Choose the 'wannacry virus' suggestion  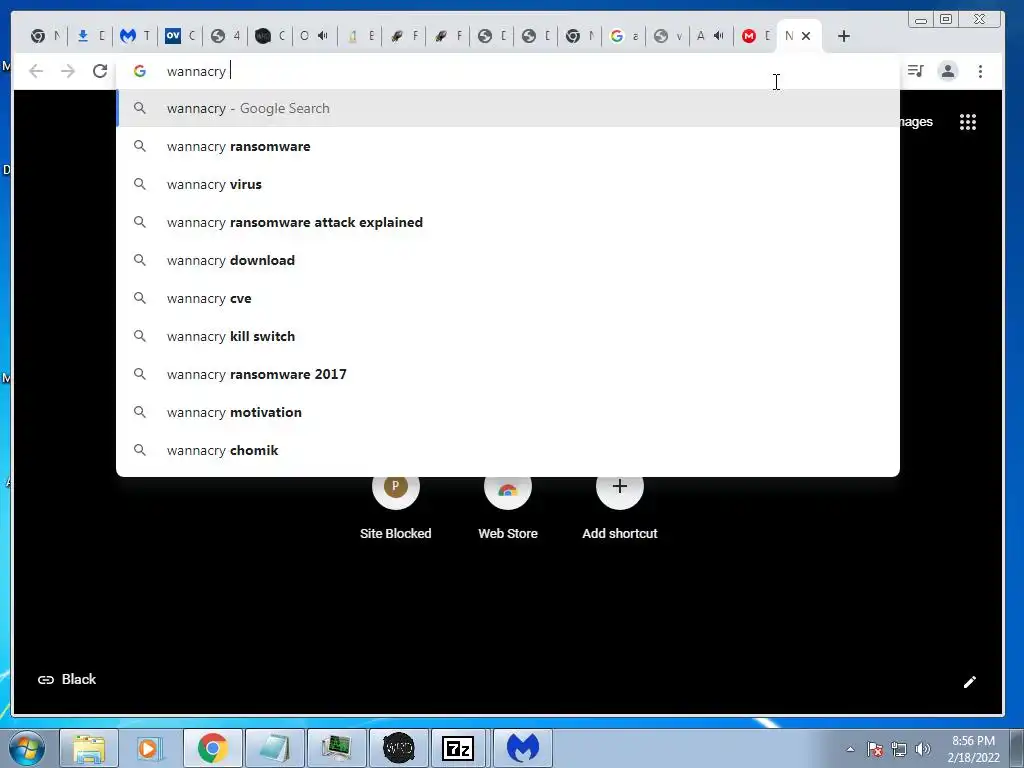pyautogui.click(x=508, y=184)
